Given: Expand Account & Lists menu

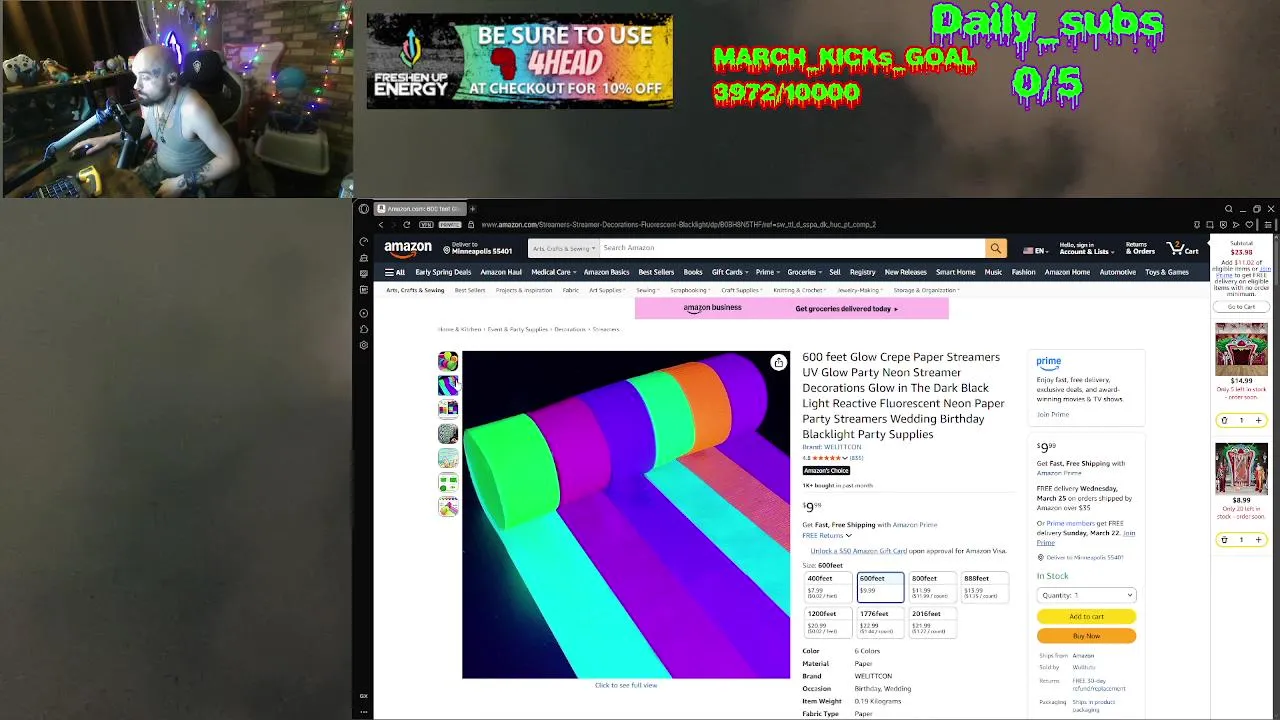Looking at the screenshot, I should [x=1085, y=248].
